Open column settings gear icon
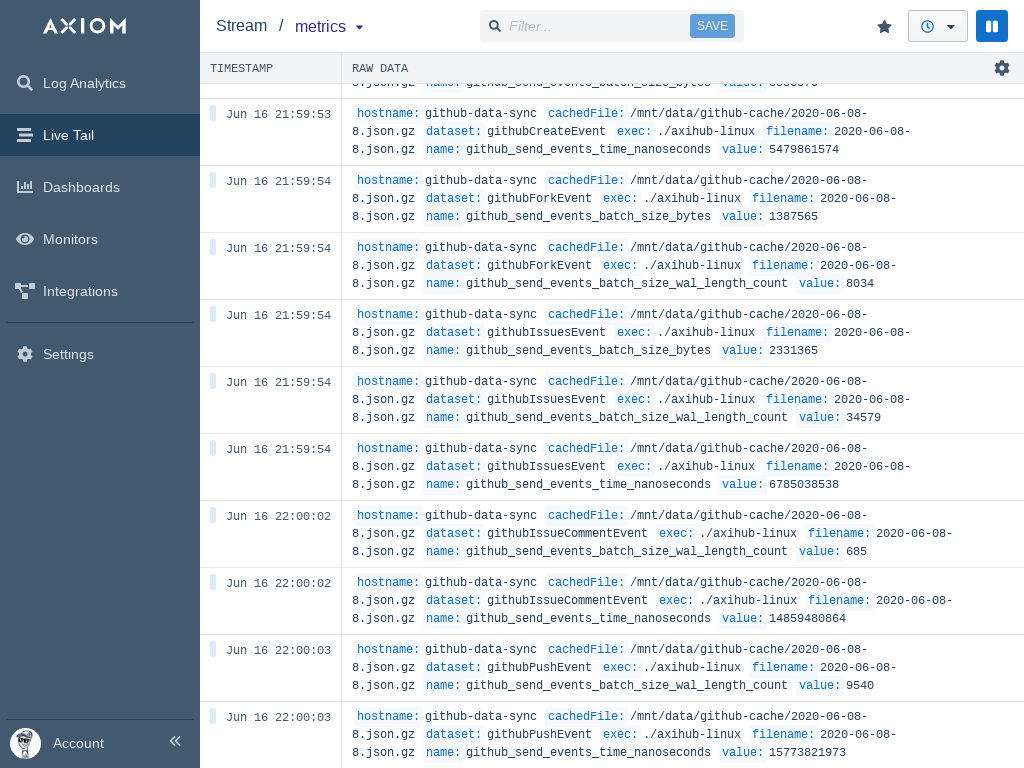This screenshot has width=1024, height=768. pyautogui.click(x=1001, y=68)
